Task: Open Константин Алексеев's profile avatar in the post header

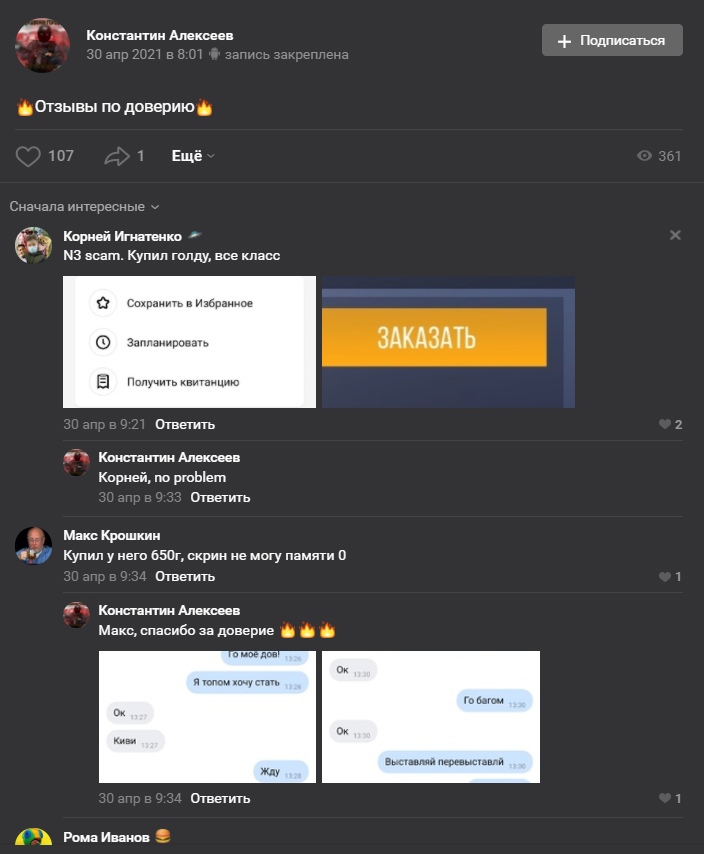Action: [x=42, y=45]
